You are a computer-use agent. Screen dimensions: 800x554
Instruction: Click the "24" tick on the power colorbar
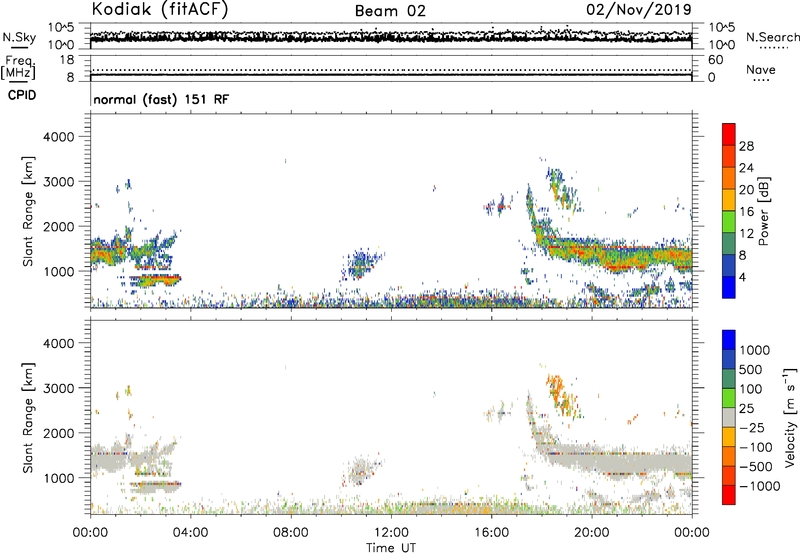click(746, 168)
